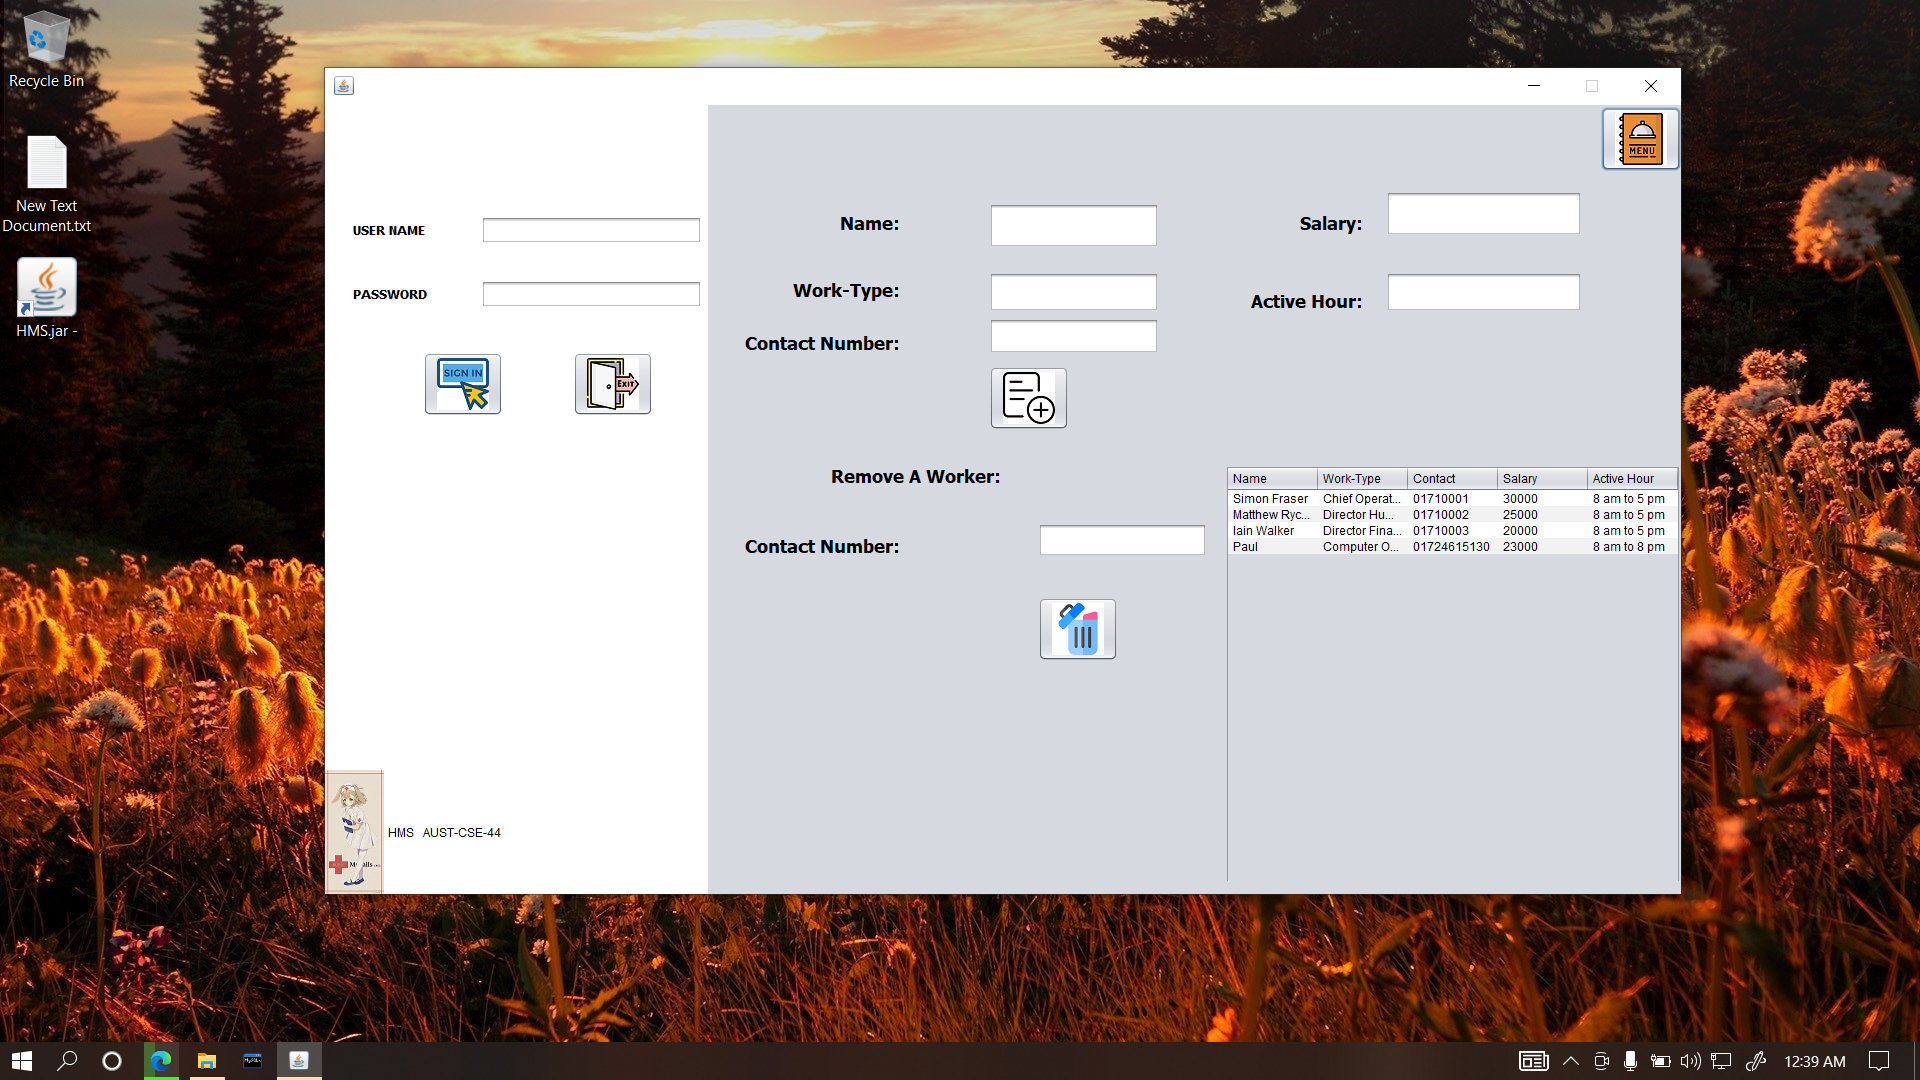Open the Menu icon button
Screen dimensions: 1920x1080
coord(1640,139)
